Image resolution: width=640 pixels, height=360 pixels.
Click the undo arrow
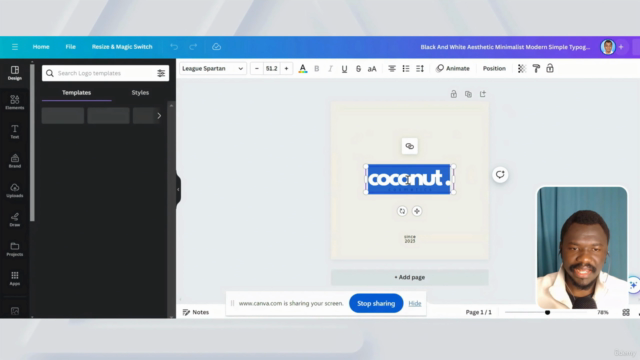tap(174, 47)
